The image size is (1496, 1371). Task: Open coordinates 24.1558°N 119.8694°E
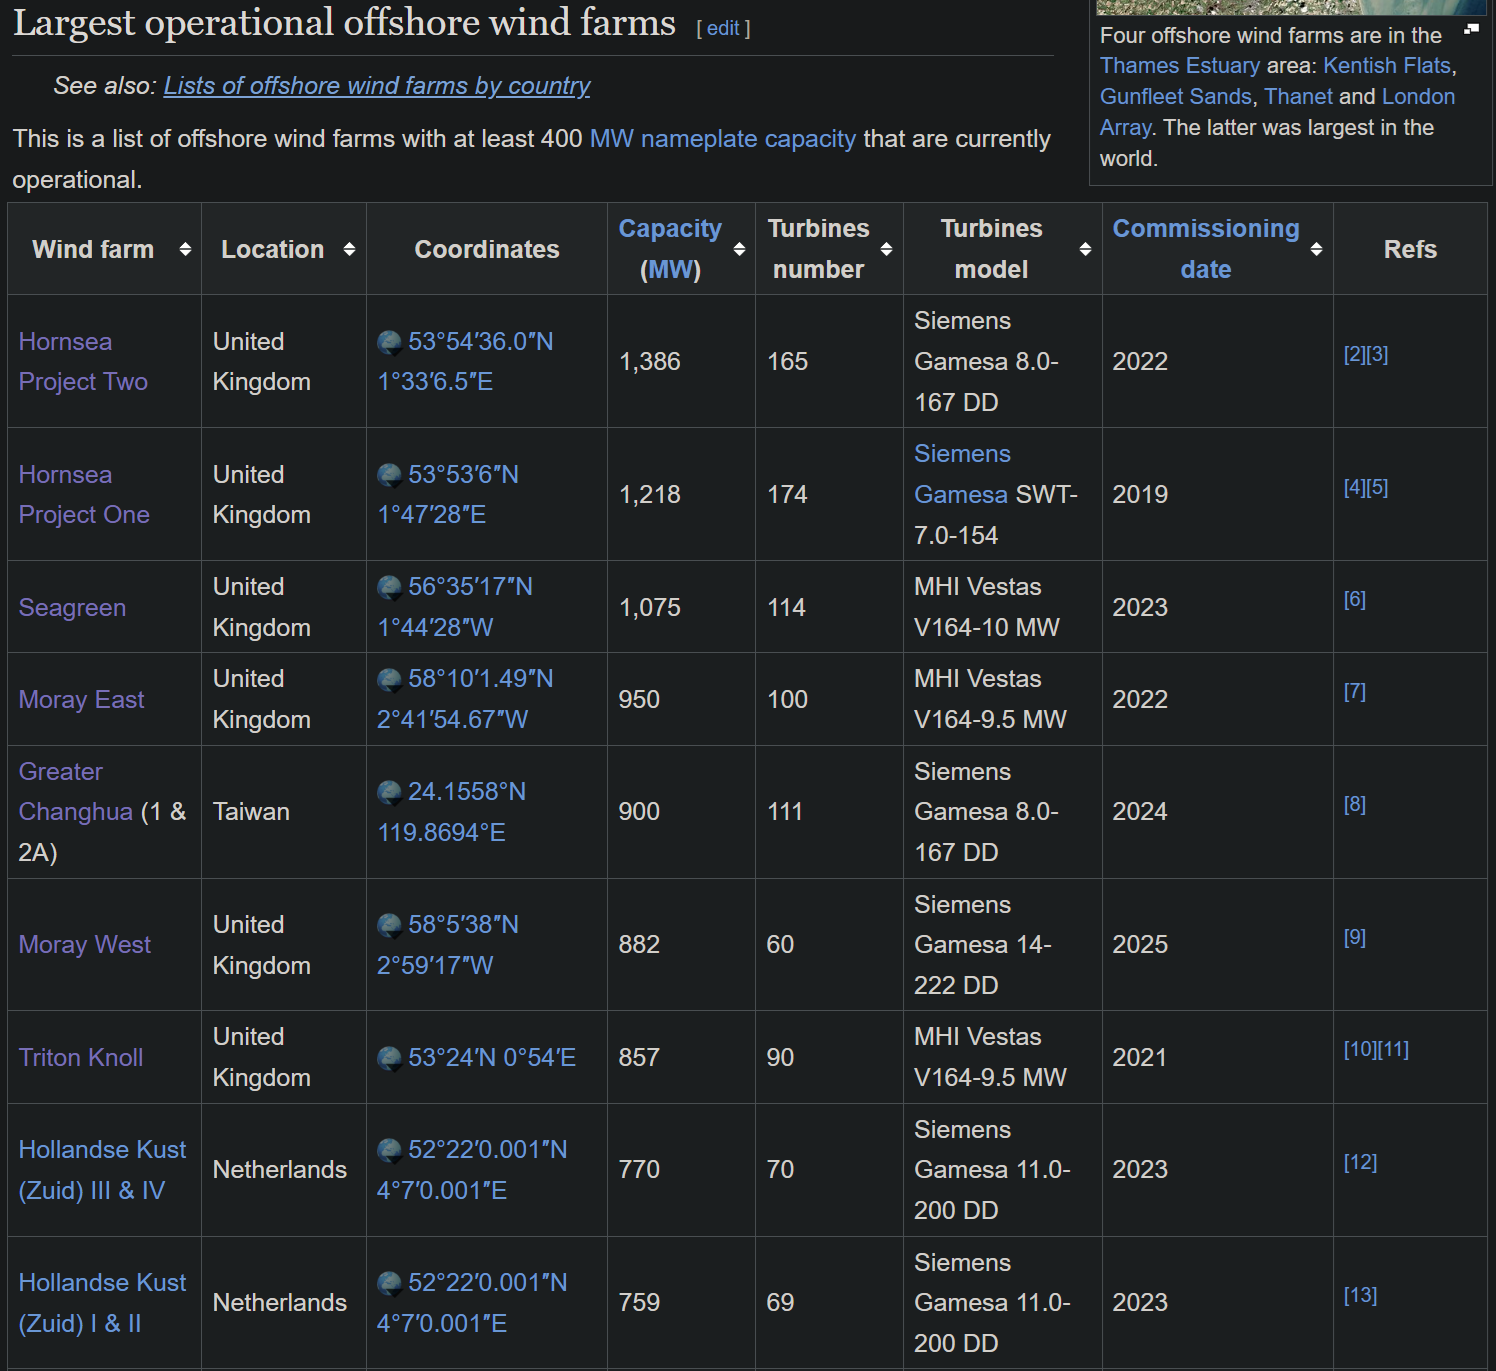452,812
